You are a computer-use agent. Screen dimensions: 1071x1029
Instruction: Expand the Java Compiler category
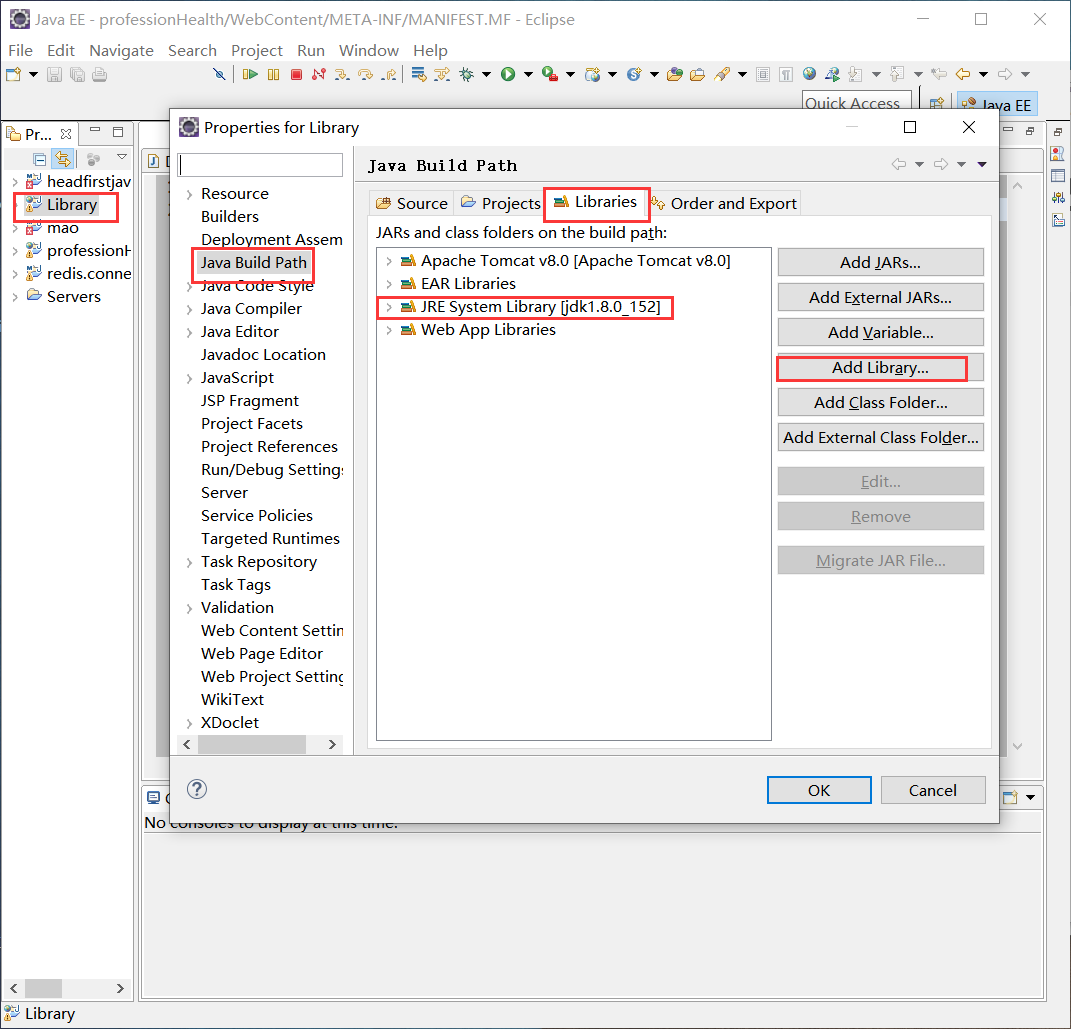tap(189, 309)
